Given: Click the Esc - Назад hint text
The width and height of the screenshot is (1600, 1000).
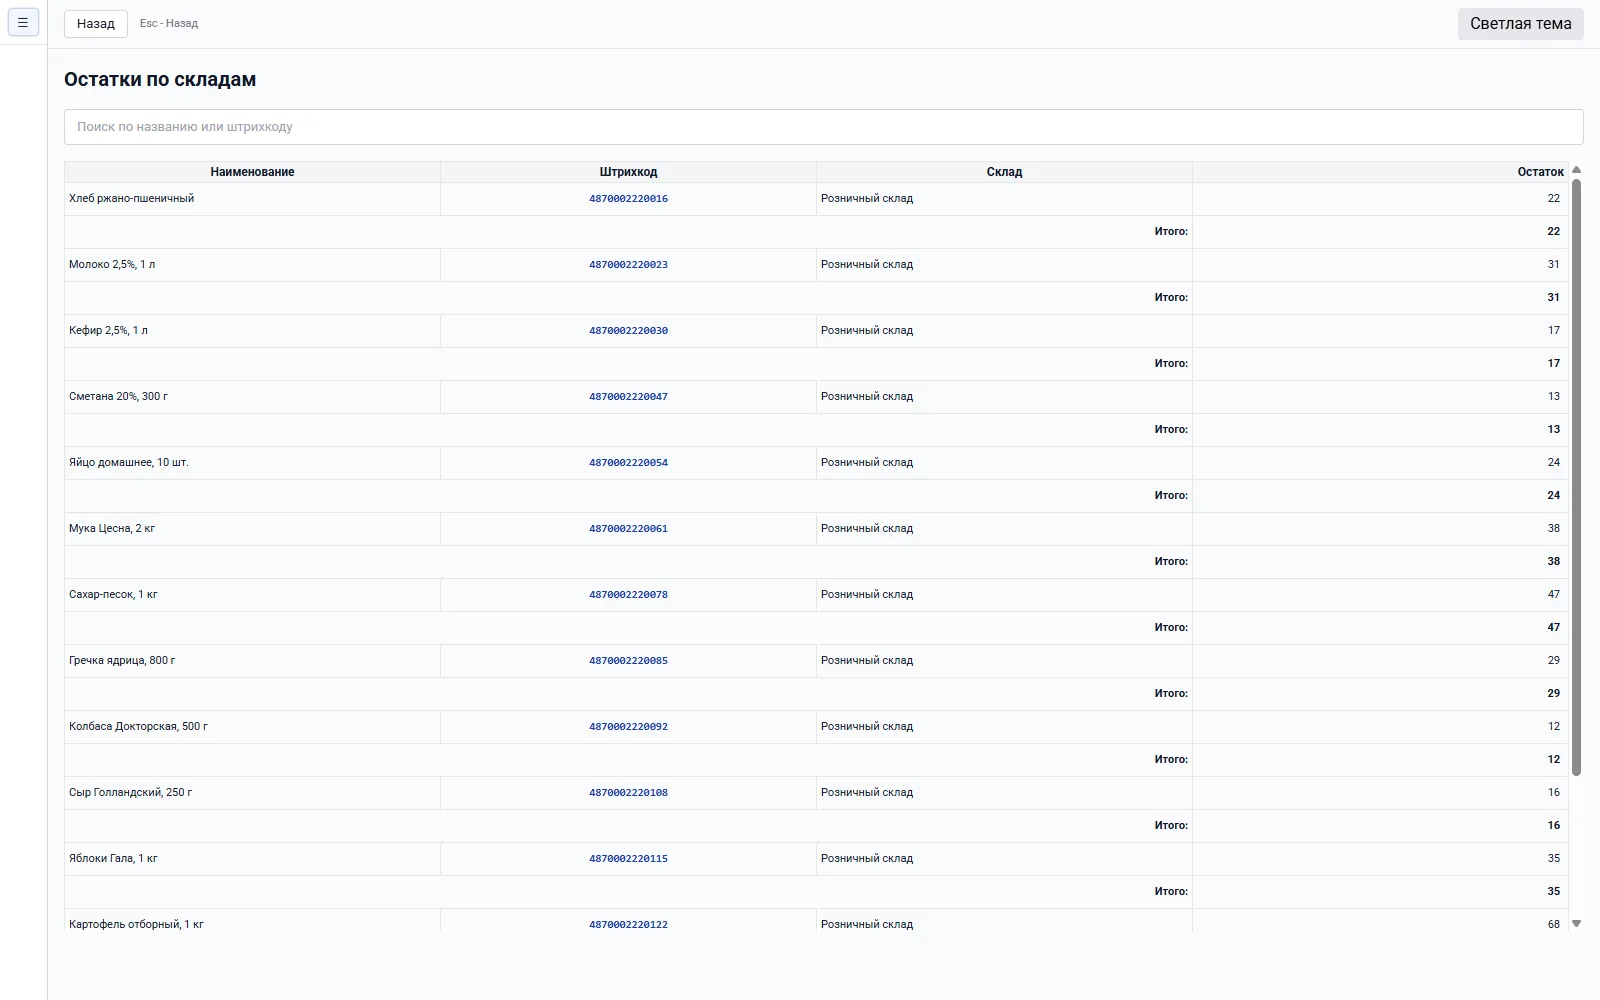Looking at the screenshot, I should (x=169, y=23).
